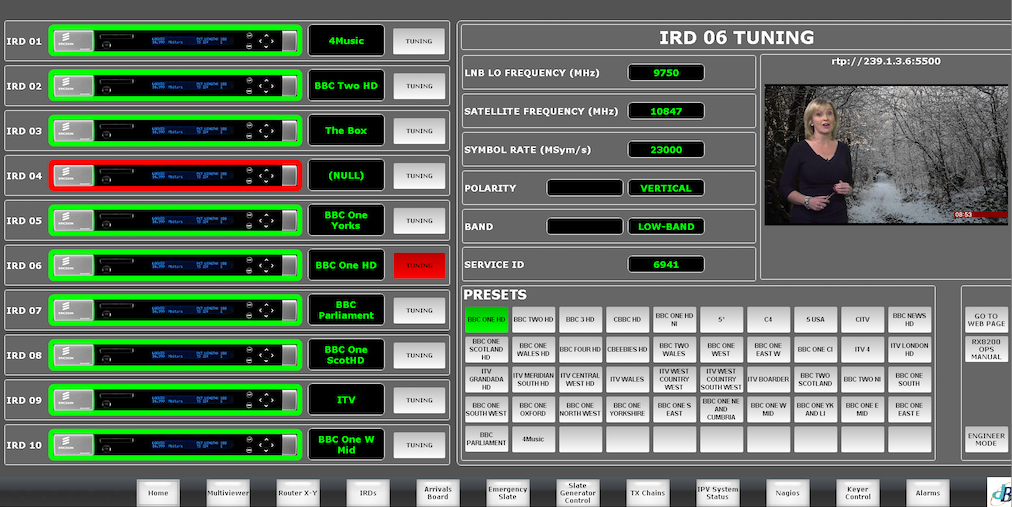Image resolution: width=1012 pixels, height=507 pixels.
Task: Open the Multiviewer page
Action: [228, 492]
